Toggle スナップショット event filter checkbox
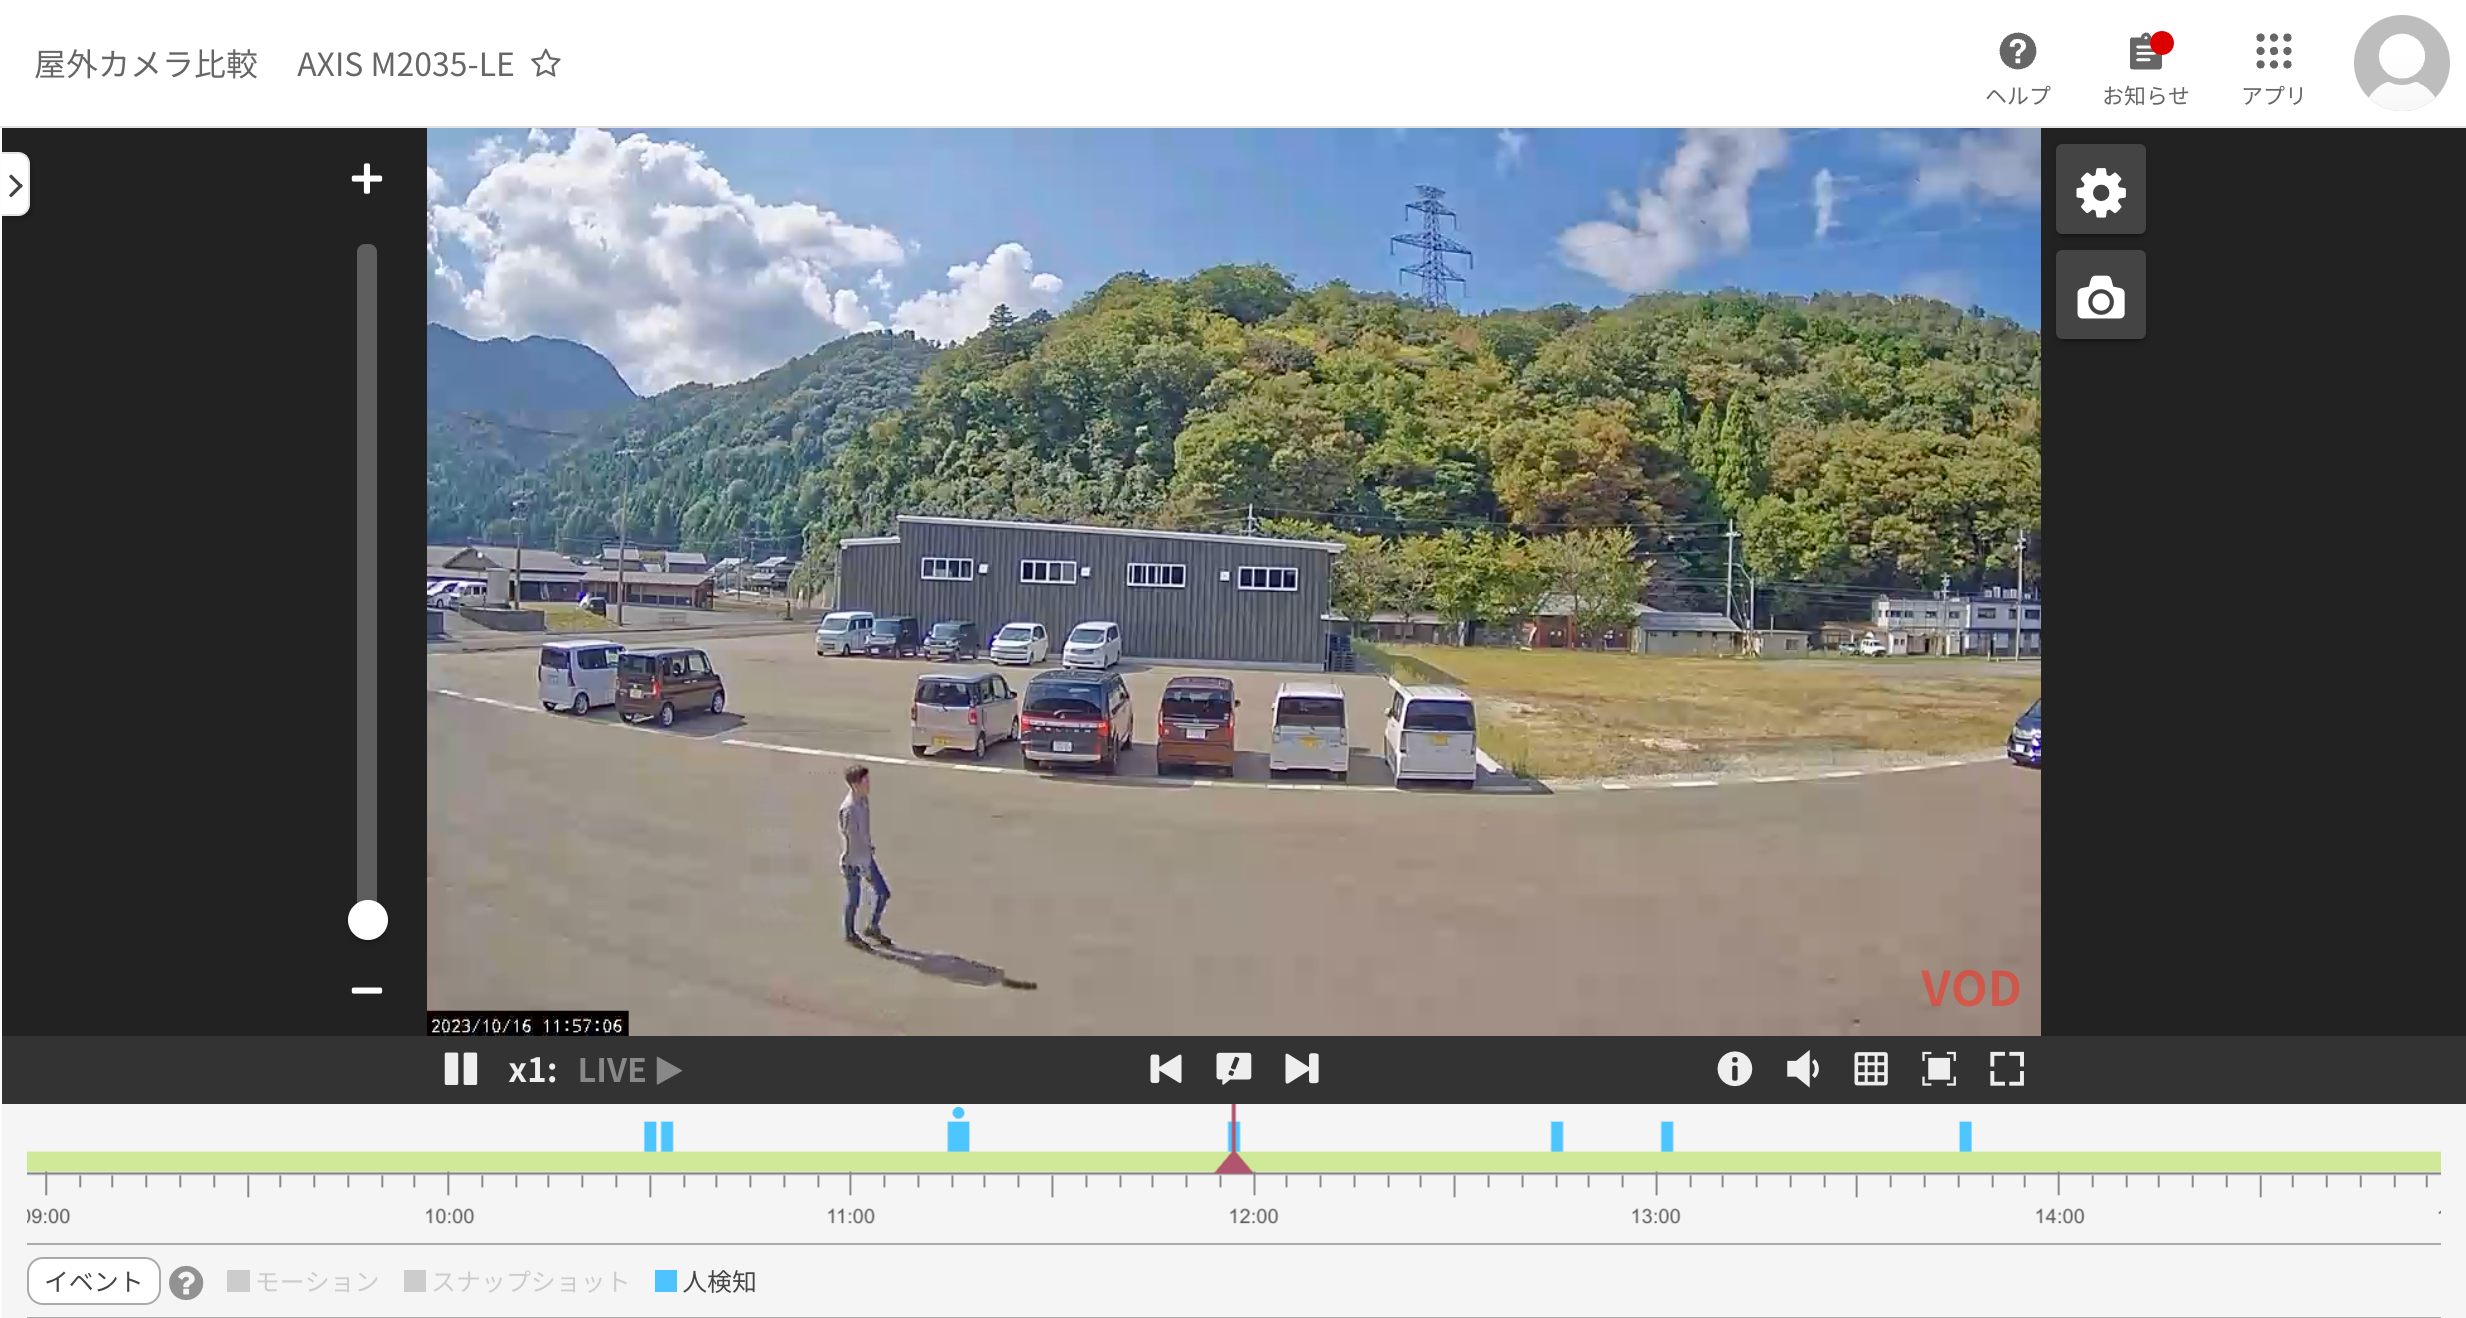Screen dimensions: 2466x1318 click(x=415, y=1281)
